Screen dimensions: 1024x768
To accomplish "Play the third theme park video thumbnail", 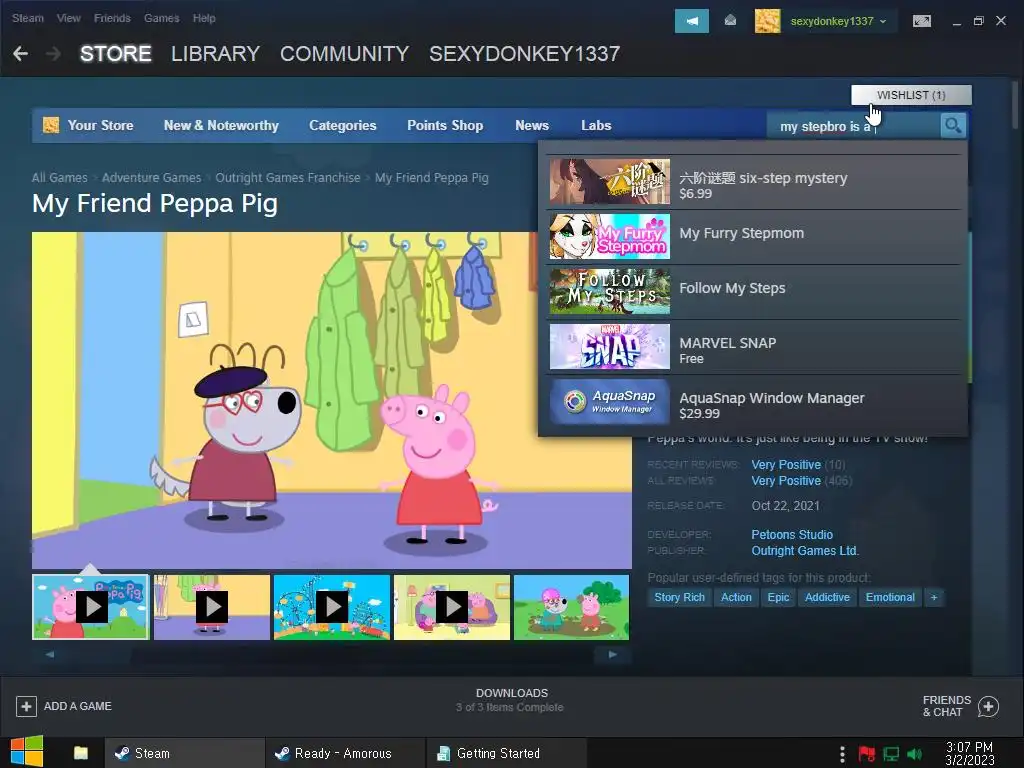I will tap(332, 607).
